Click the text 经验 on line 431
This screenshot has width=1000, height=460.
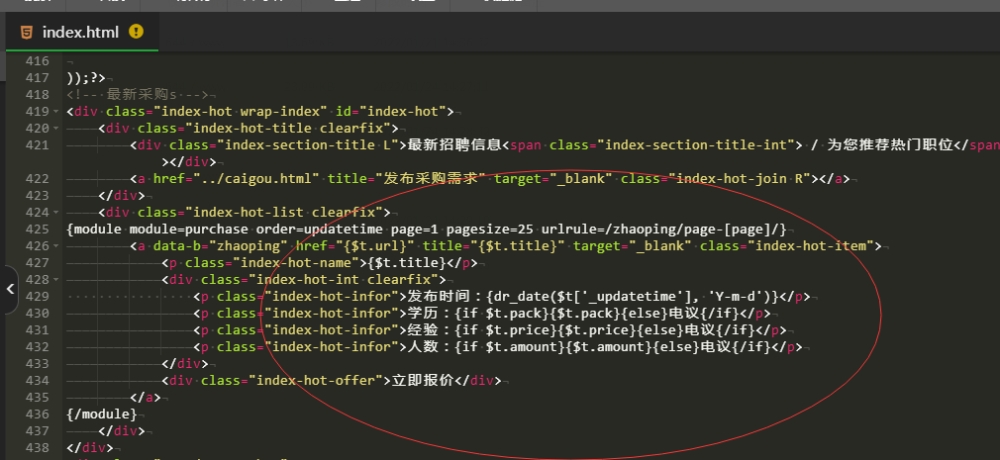click(x=423, y=330)
